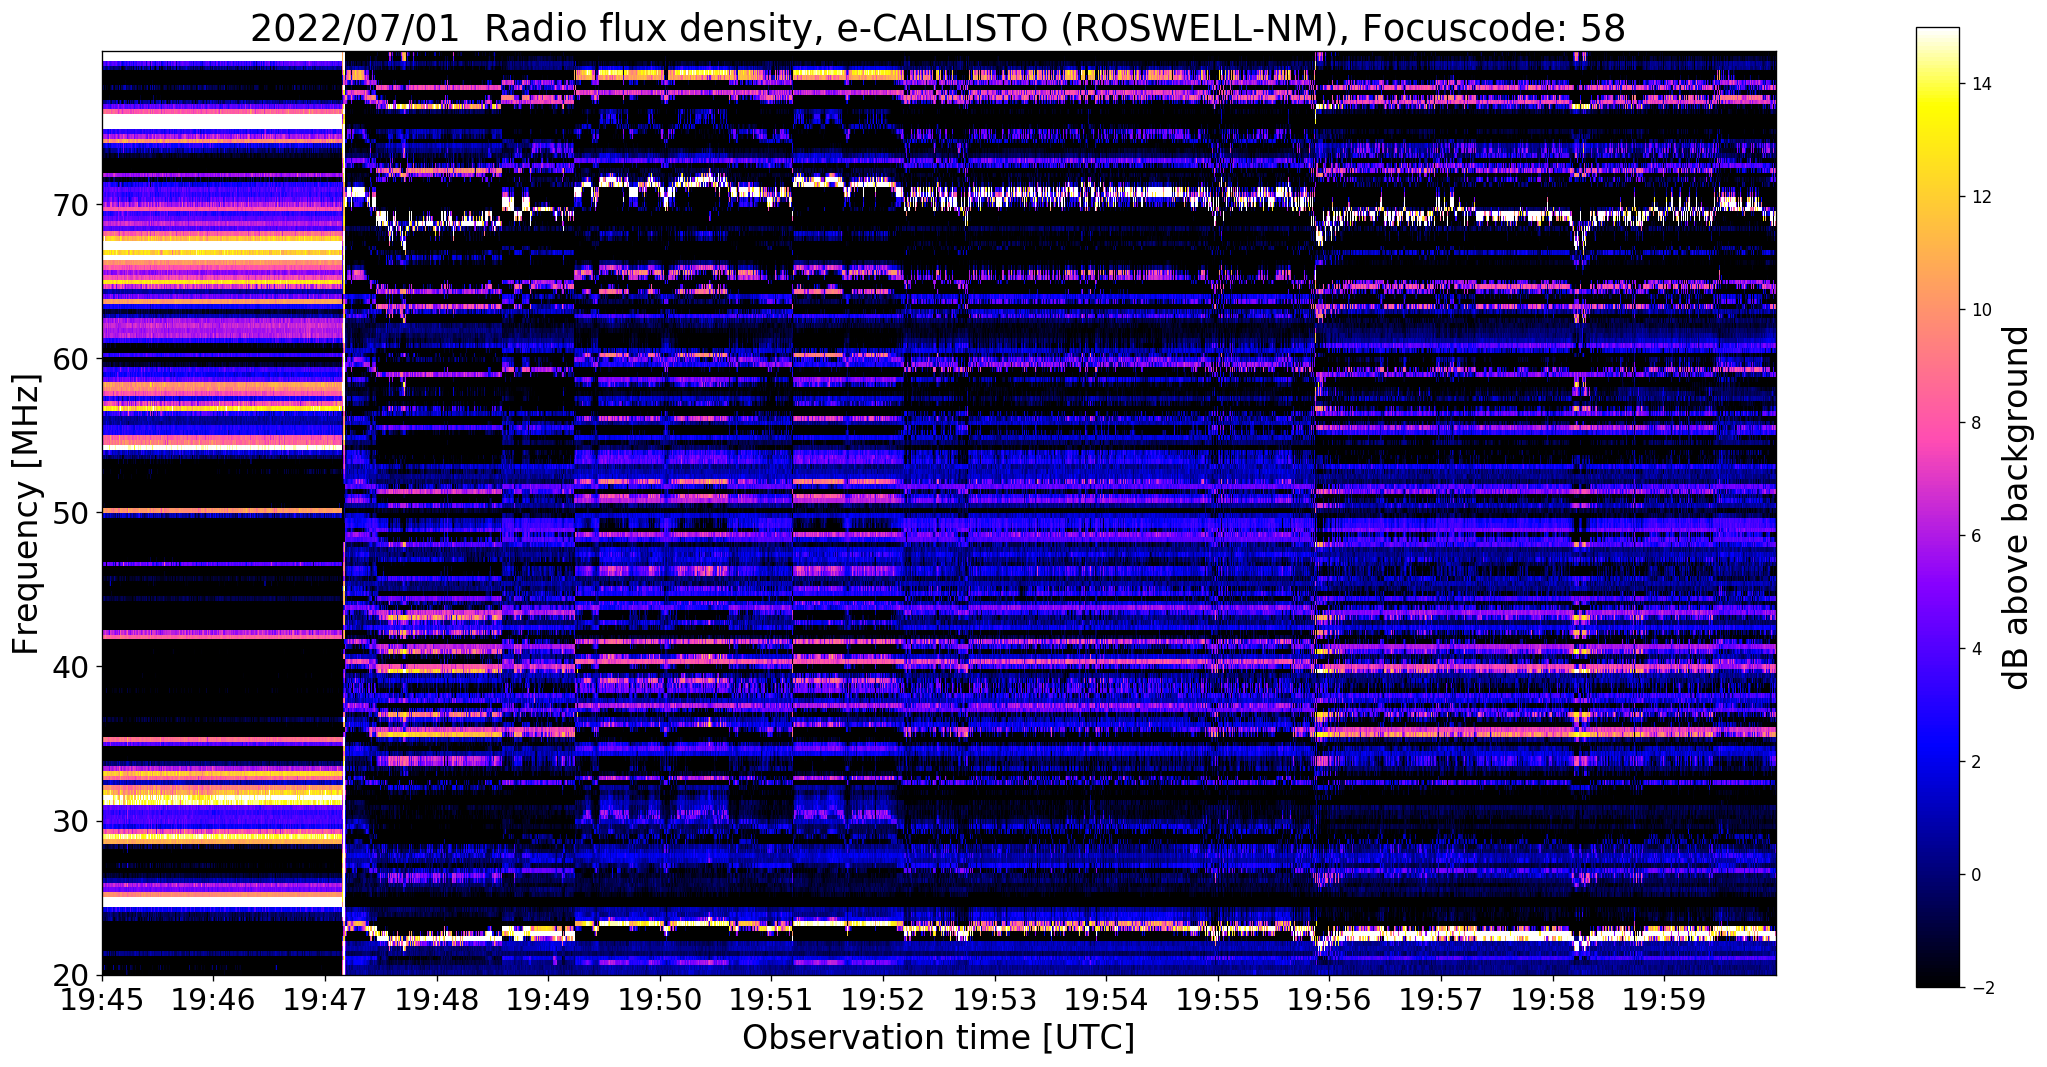
Task: Click the colorbar tick label 6
Action: (1975, 536)
